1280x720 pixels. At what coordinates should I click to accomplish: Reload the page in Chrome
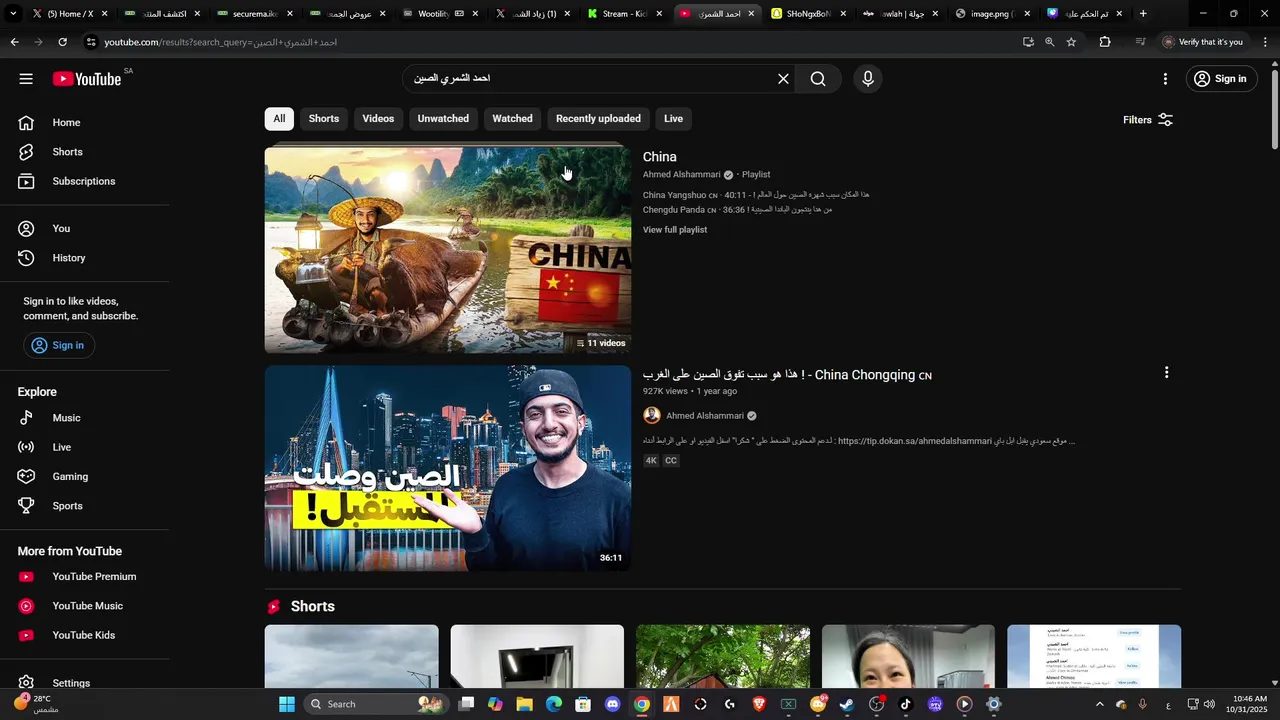62,42
